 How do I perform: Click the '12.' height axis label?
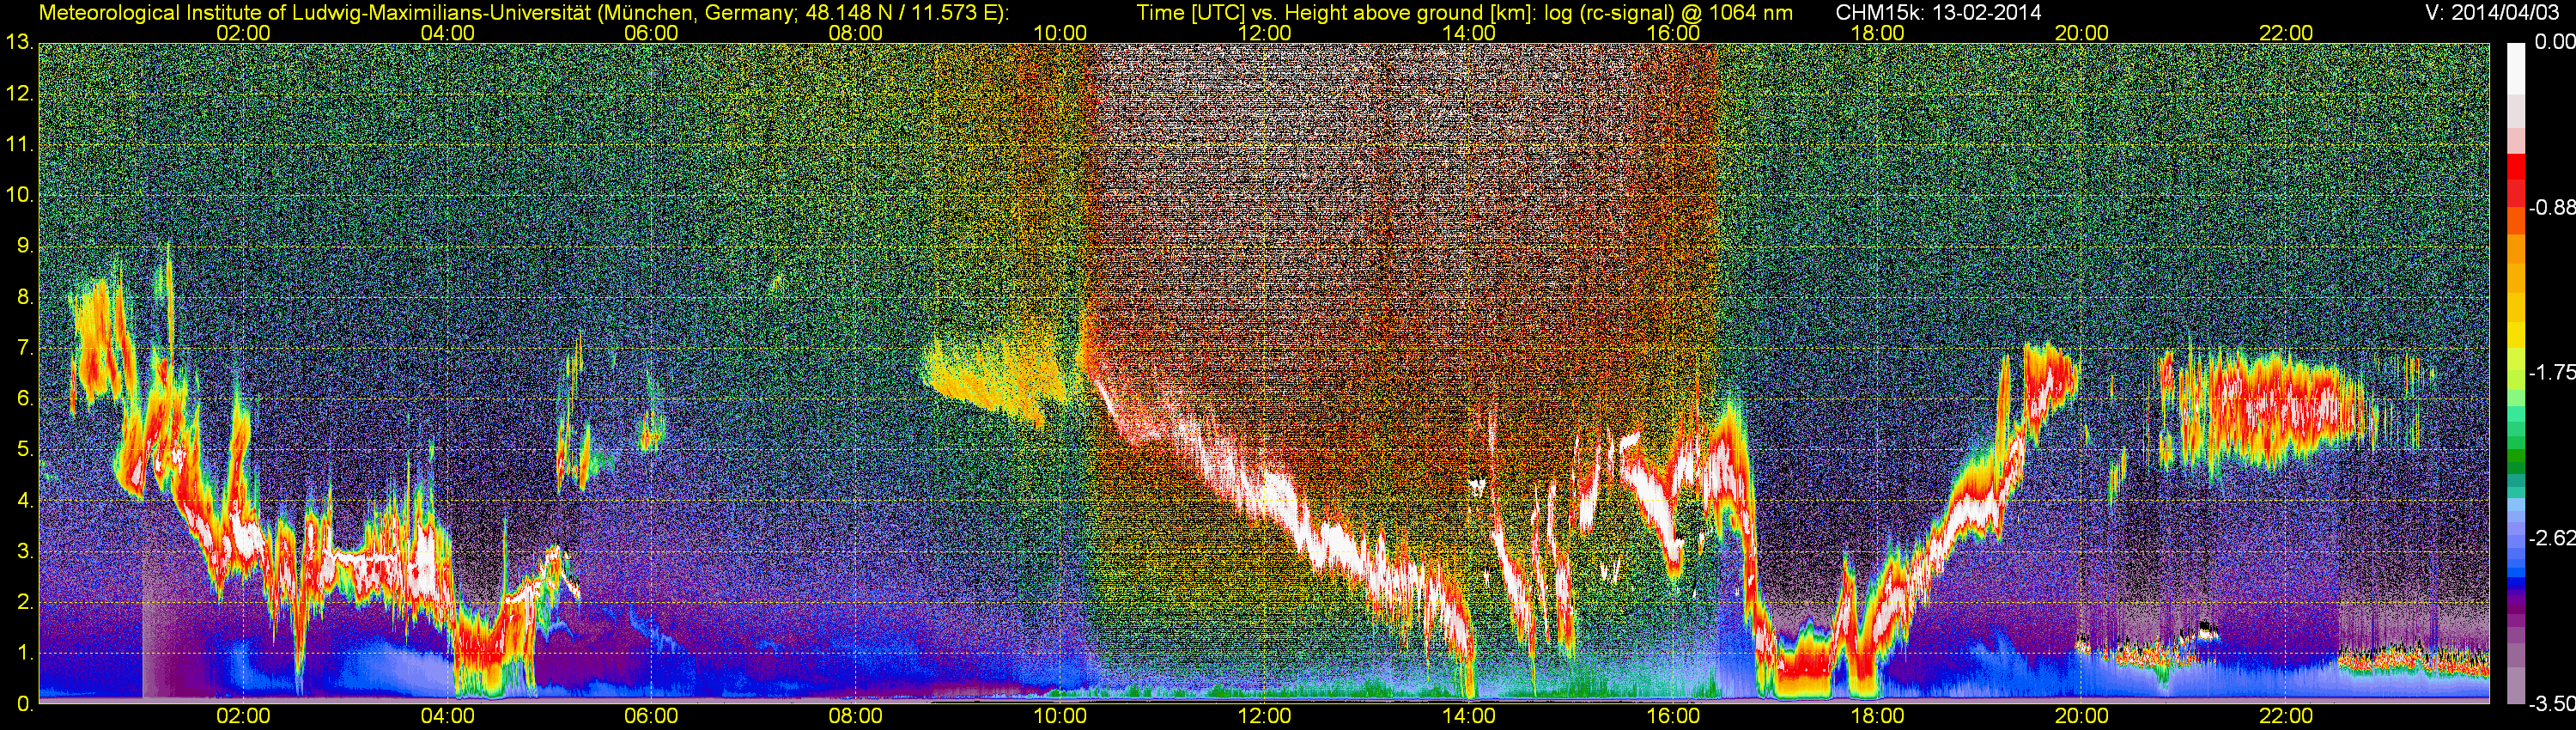19,94
